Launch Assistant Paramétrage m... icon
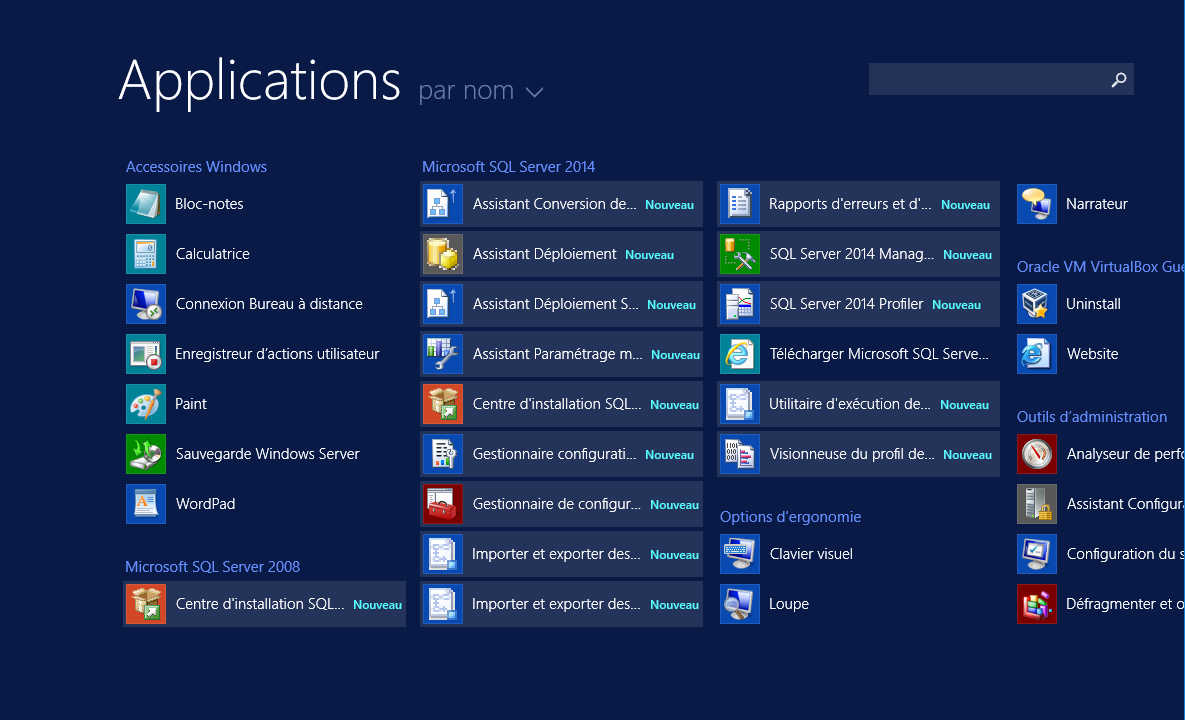The height and width of the screenshot is (720, 1185). pos(443,354)
